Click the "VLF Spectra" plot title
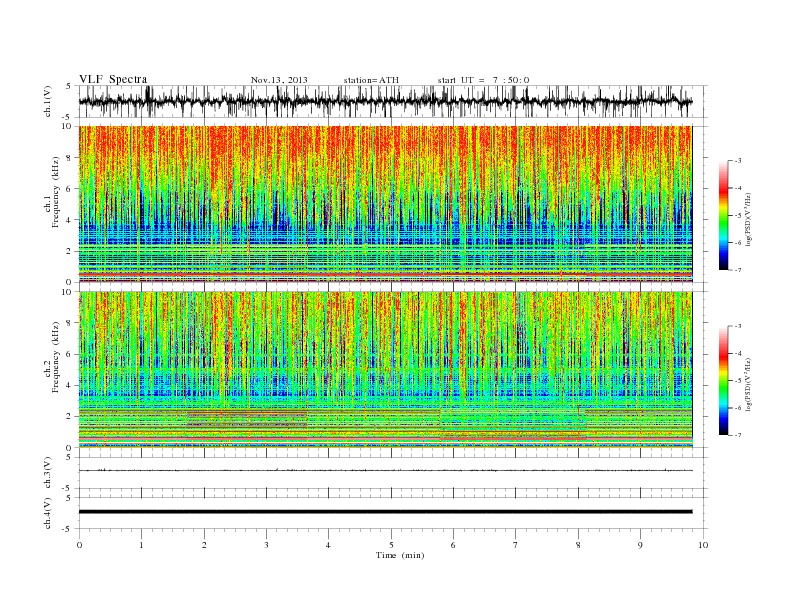The width and height of the screenshot is (792, 612). coord(113,79)
